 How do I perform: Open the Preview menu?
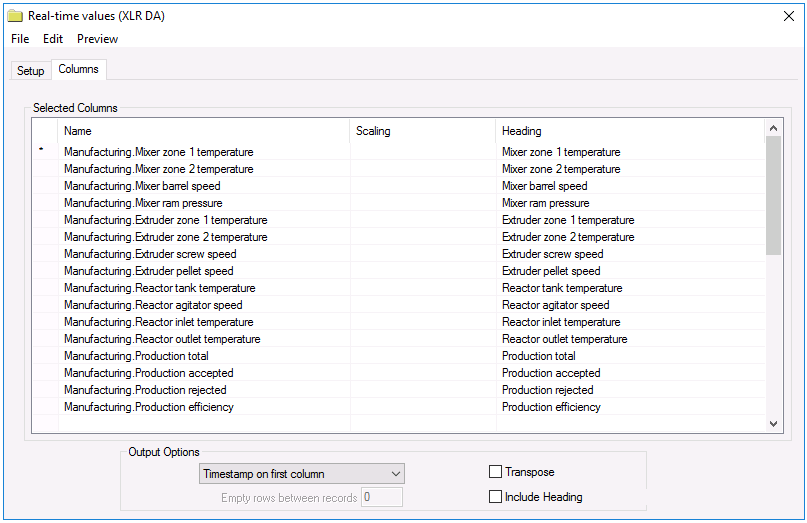[x=97, y=39]
